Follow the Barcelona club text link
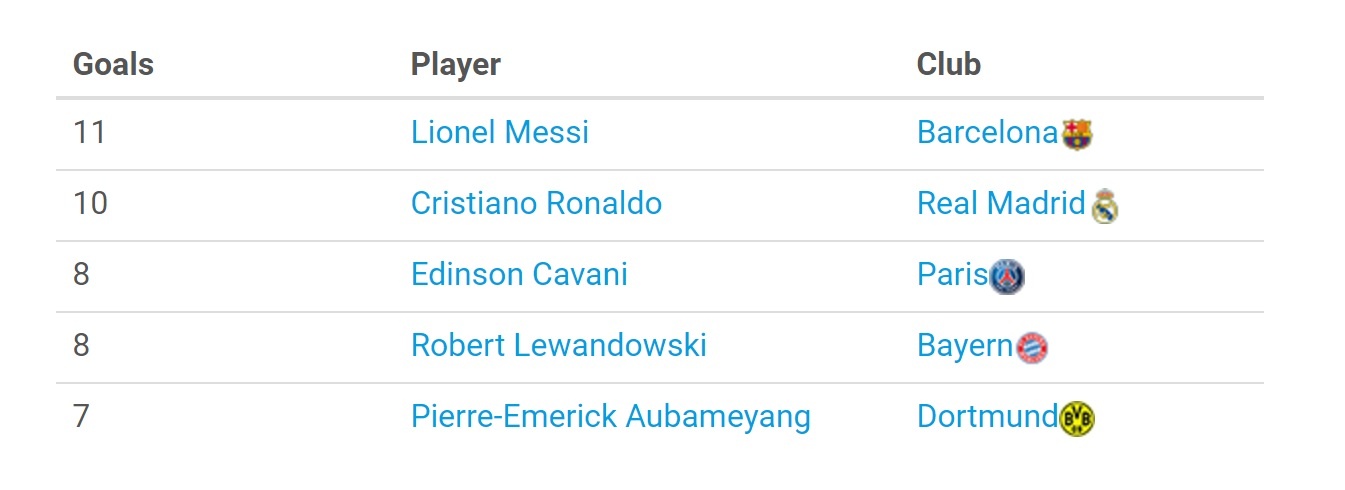This screenshot has height=490, width=1345. click(987, 132)
